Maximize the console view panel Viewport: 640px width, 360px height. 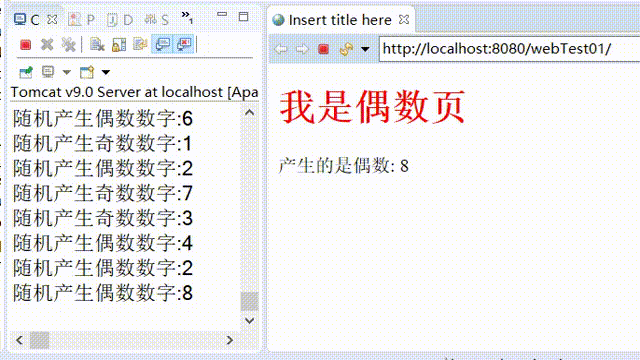coord(243,16)
